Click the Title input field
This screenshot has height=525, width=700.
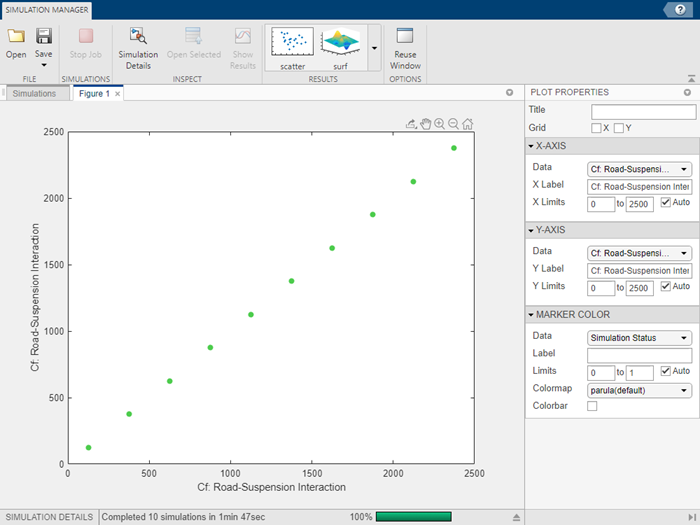643,112
